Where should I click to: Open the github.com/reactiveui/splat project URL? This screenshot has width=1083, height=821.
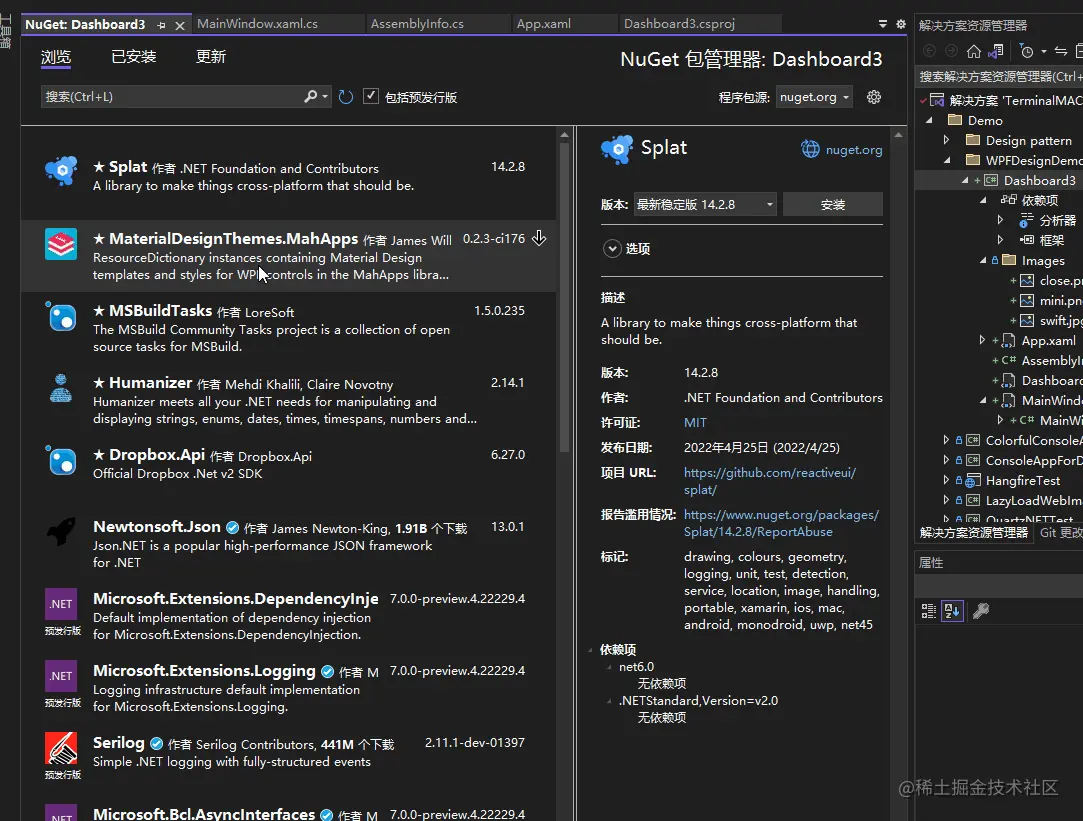770,481
